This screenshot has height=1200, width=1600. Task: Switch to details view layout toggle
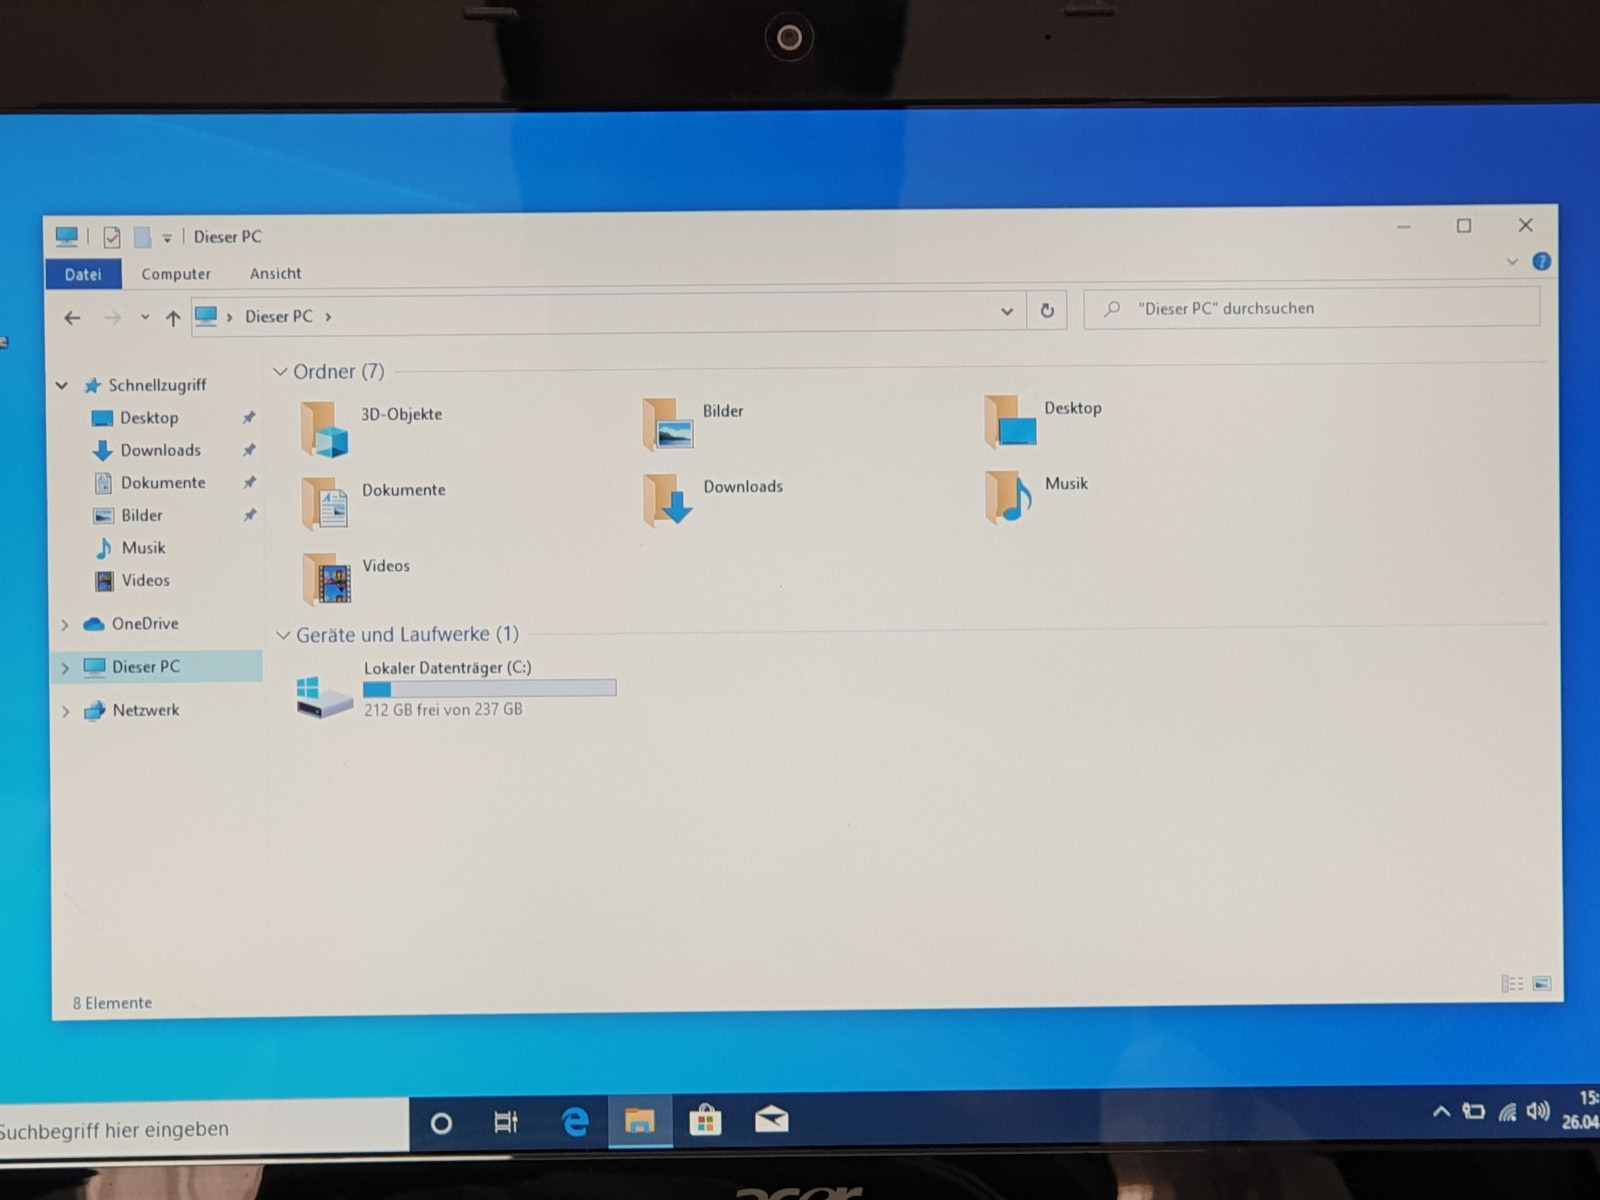(x=1512, y=984)
